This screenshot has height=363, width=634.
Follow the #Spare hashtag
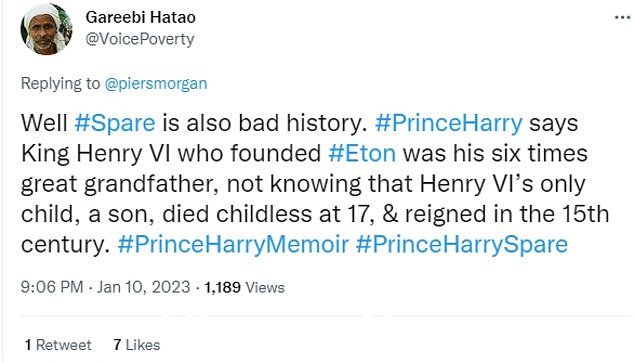115,122
